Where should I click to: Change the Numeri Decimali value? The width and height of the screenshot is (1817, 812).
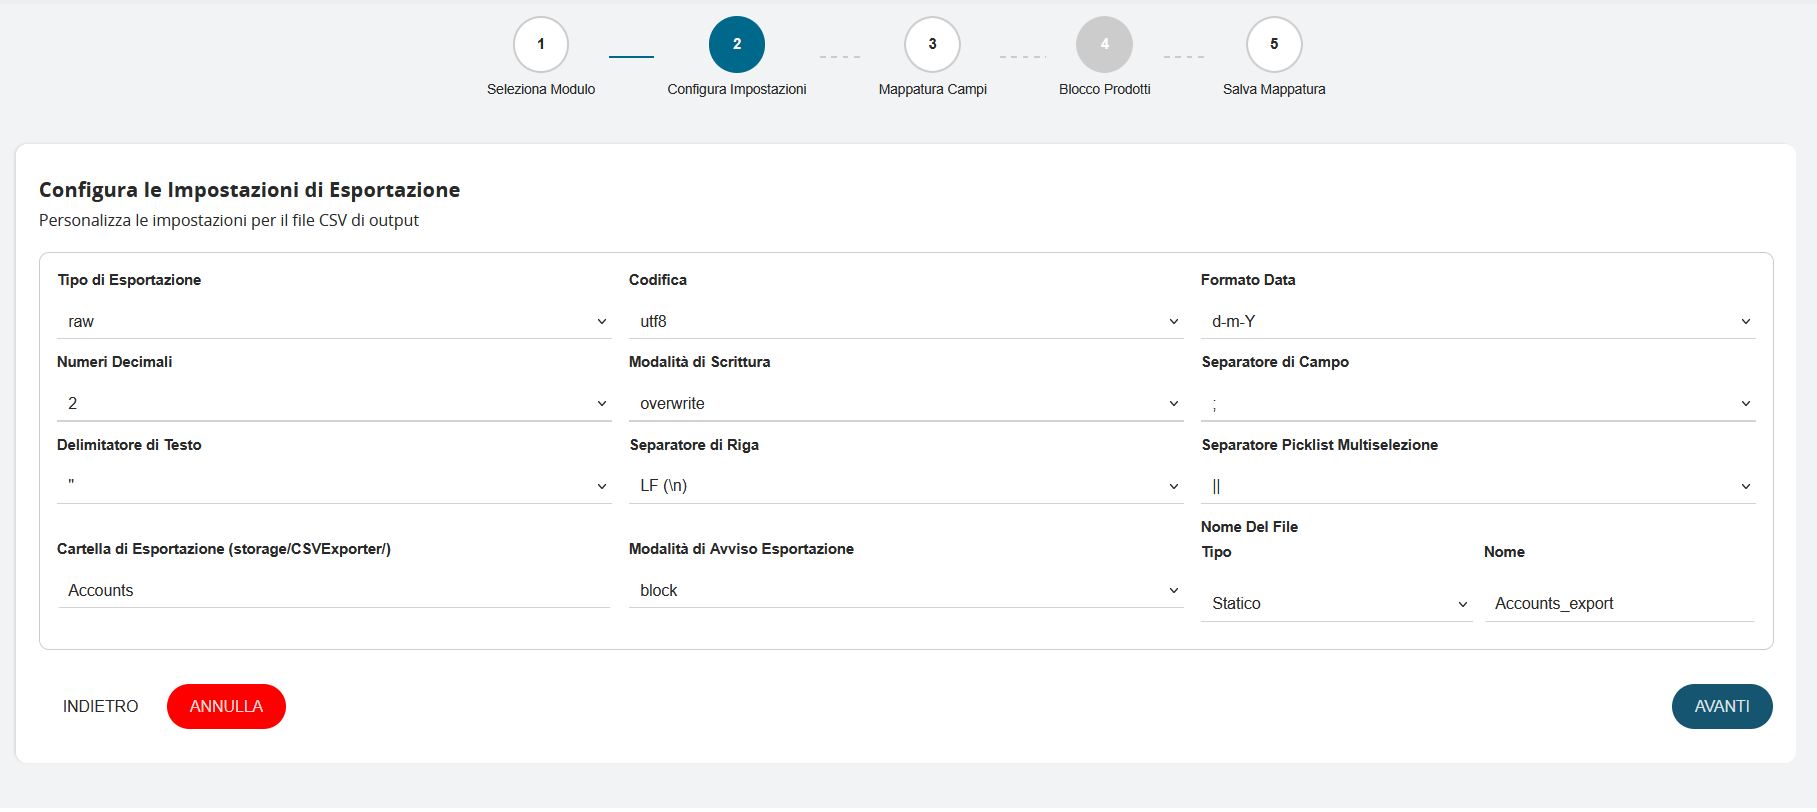(x=334, y=404)
